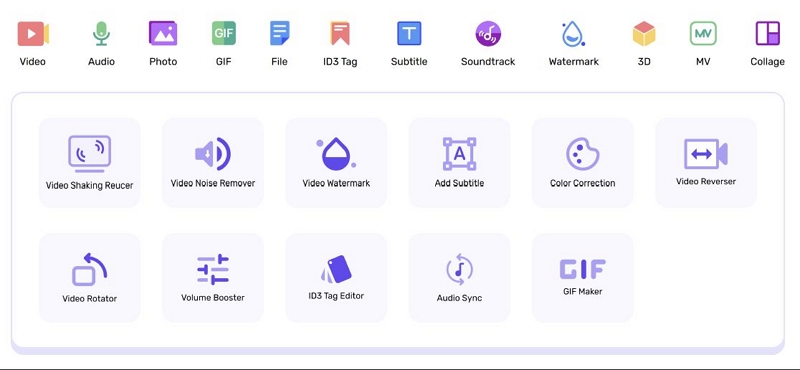The height and width of the screenshot is (370, 800).
Task: Open the Add Subtitle tool
Action: click(459, 163)
